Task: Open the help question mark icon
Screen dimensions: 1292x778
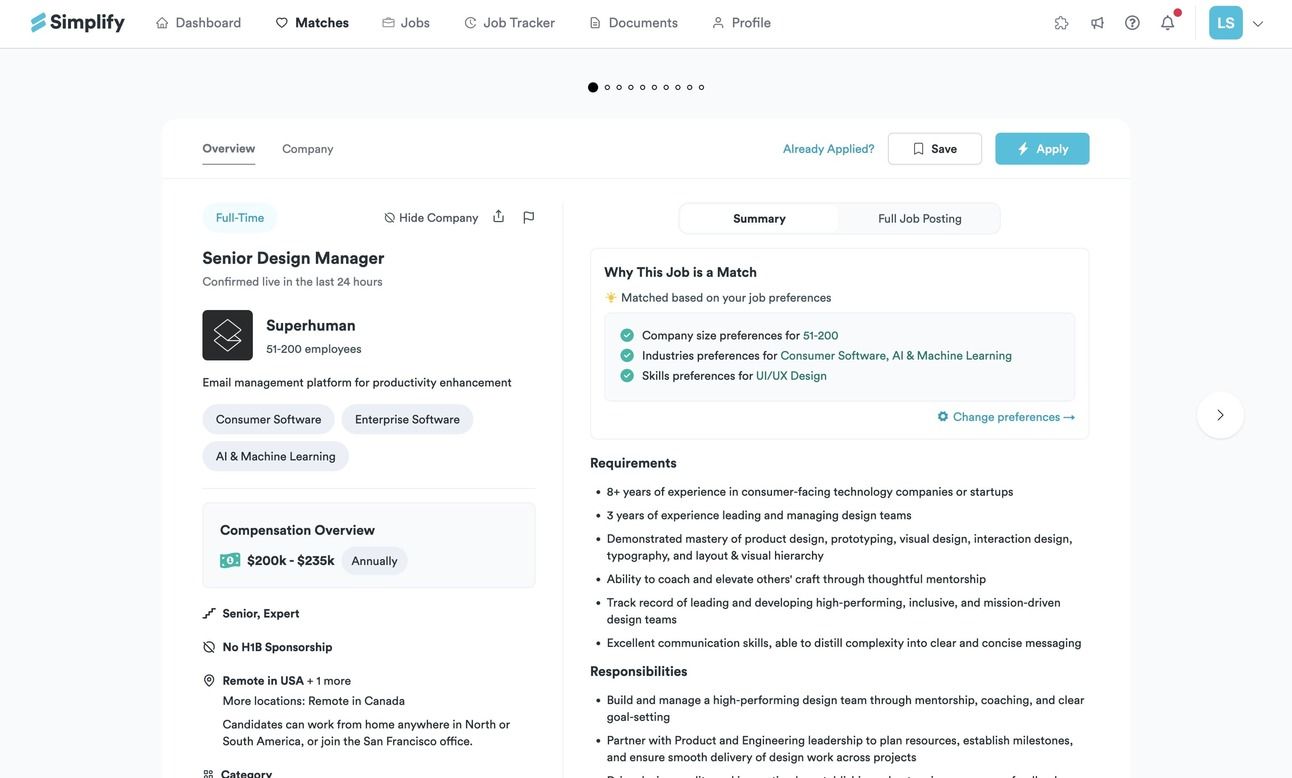Action: coord(1132,23)
